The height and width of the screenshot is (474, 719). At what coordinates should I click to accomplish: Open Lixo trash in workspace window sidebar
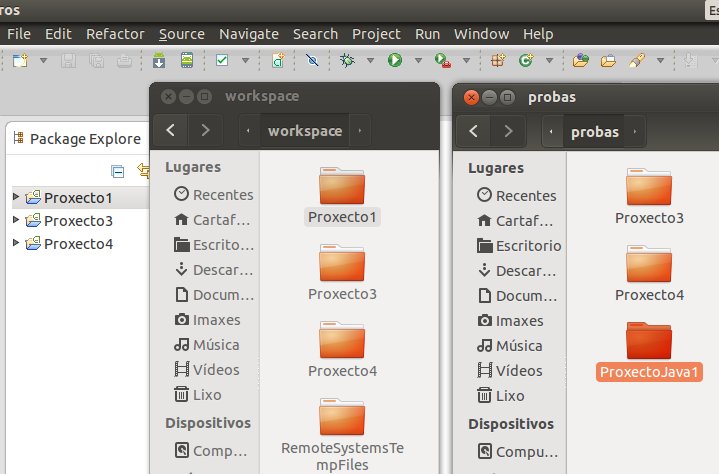point(198,394)
